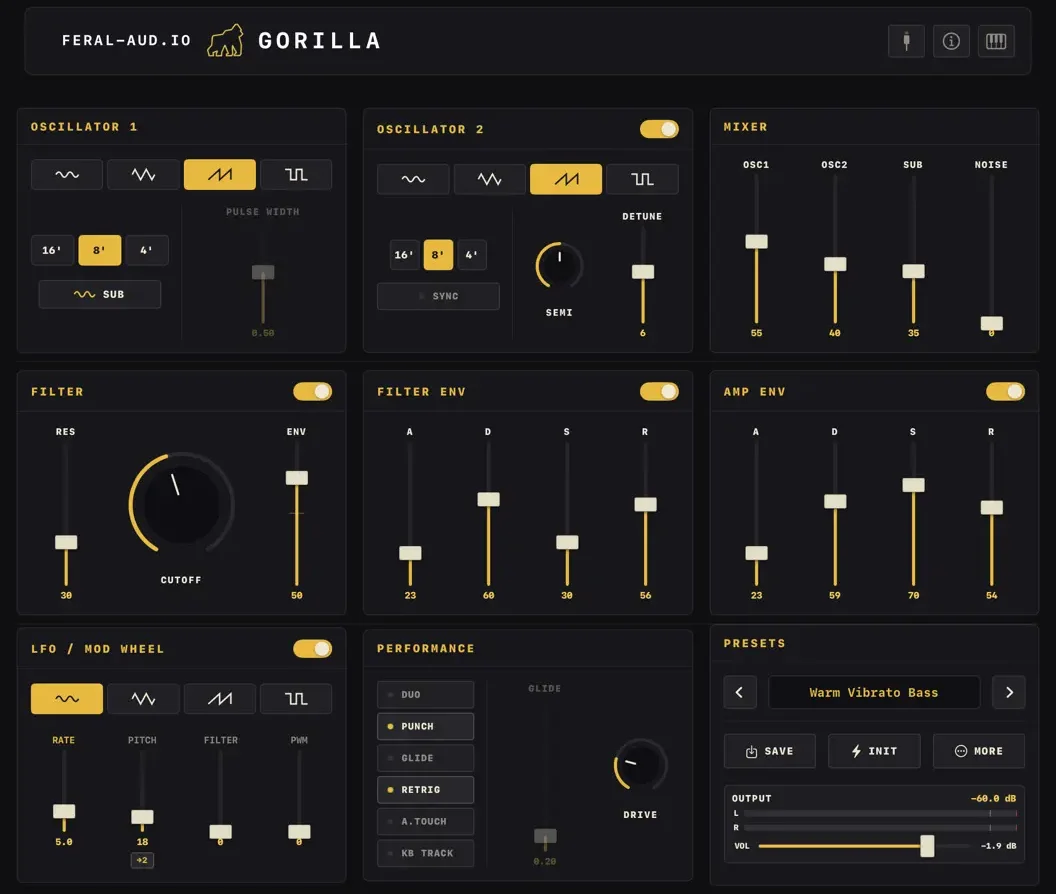
Task: Disable PUNCH performance mode
Action: (x=426, y=726)
